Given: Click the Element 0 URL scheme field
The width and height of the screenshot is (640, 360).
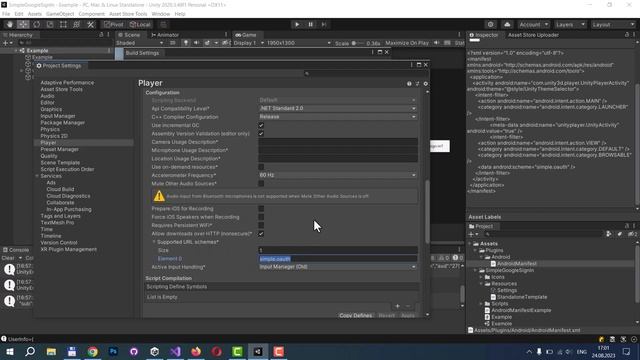Looking at the screenshot, I should pyautogui.click(x=338, y=259).
